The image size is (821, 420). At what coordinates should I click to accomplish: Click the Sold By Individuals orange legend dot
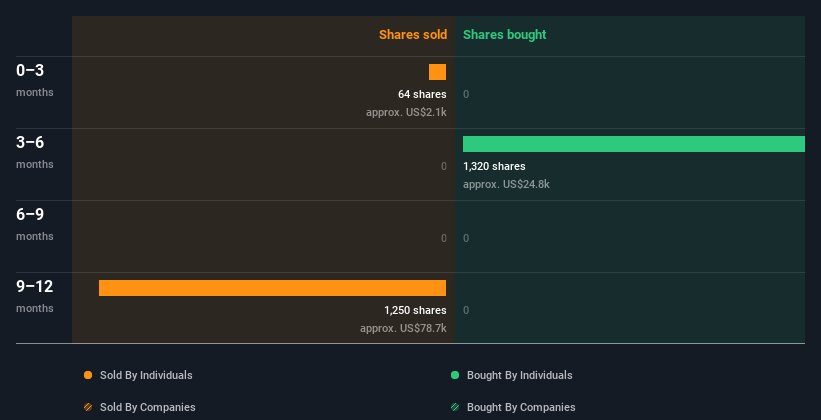point(88,375)
